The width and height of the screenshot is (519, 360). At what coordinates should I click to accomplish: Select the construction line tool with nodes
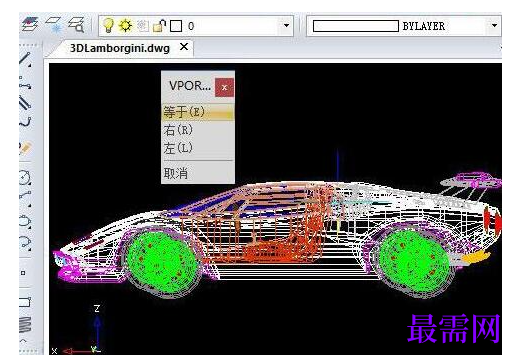pos(25,83)
